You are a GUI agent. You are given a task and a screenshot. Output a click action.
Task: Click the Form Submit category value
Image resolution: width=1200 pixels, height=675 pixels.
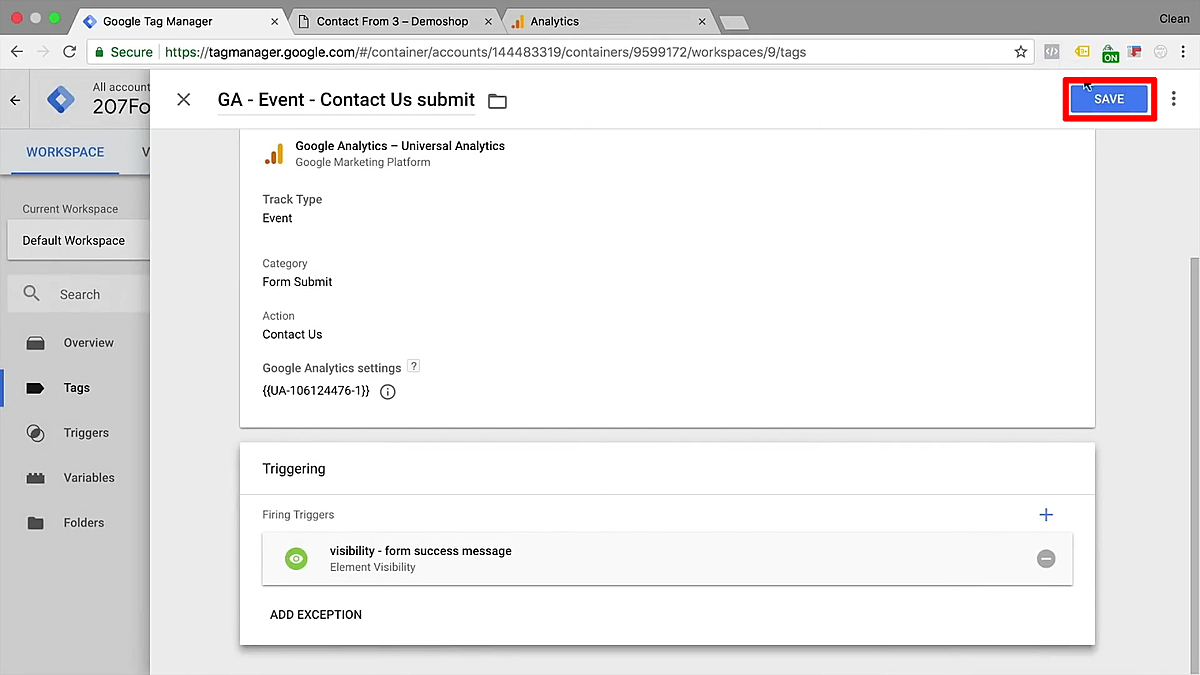[x=297, y=282]
